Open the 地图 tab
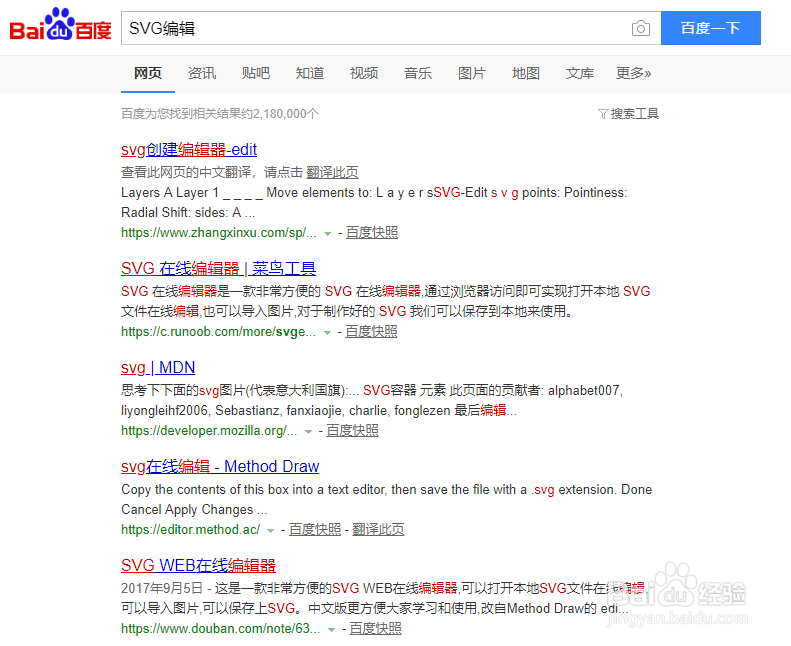The width and height of the screenshot is (791, 646). point(526,74)
